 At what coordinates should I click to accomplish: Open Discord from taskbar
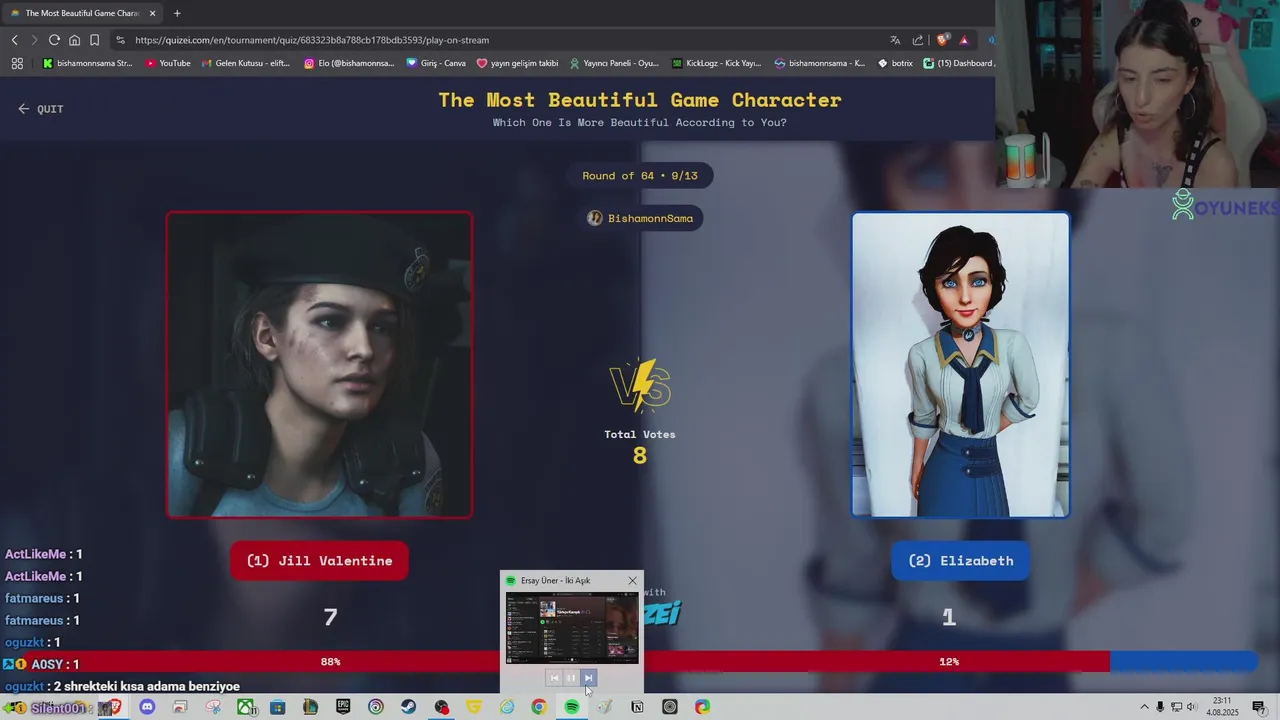coord(147,707)
